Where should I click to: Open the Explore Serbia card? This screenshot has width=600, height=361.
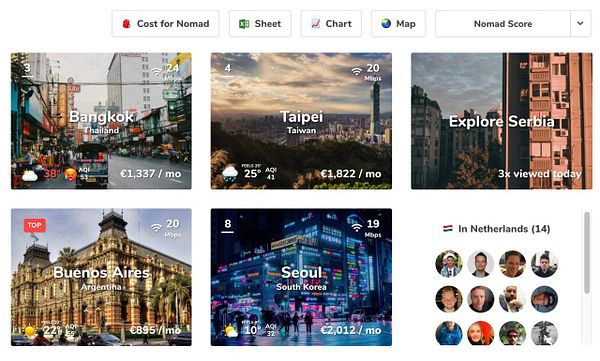pyautogui.click(x=502, y=121)
